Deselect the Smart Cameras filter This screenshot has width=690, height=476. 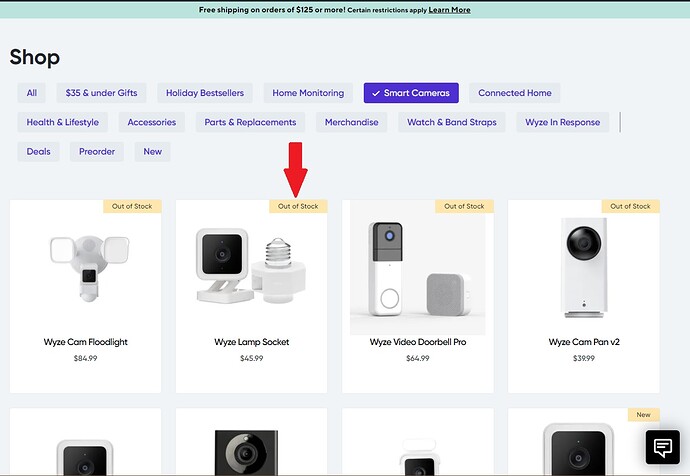[x=411, y=93]
